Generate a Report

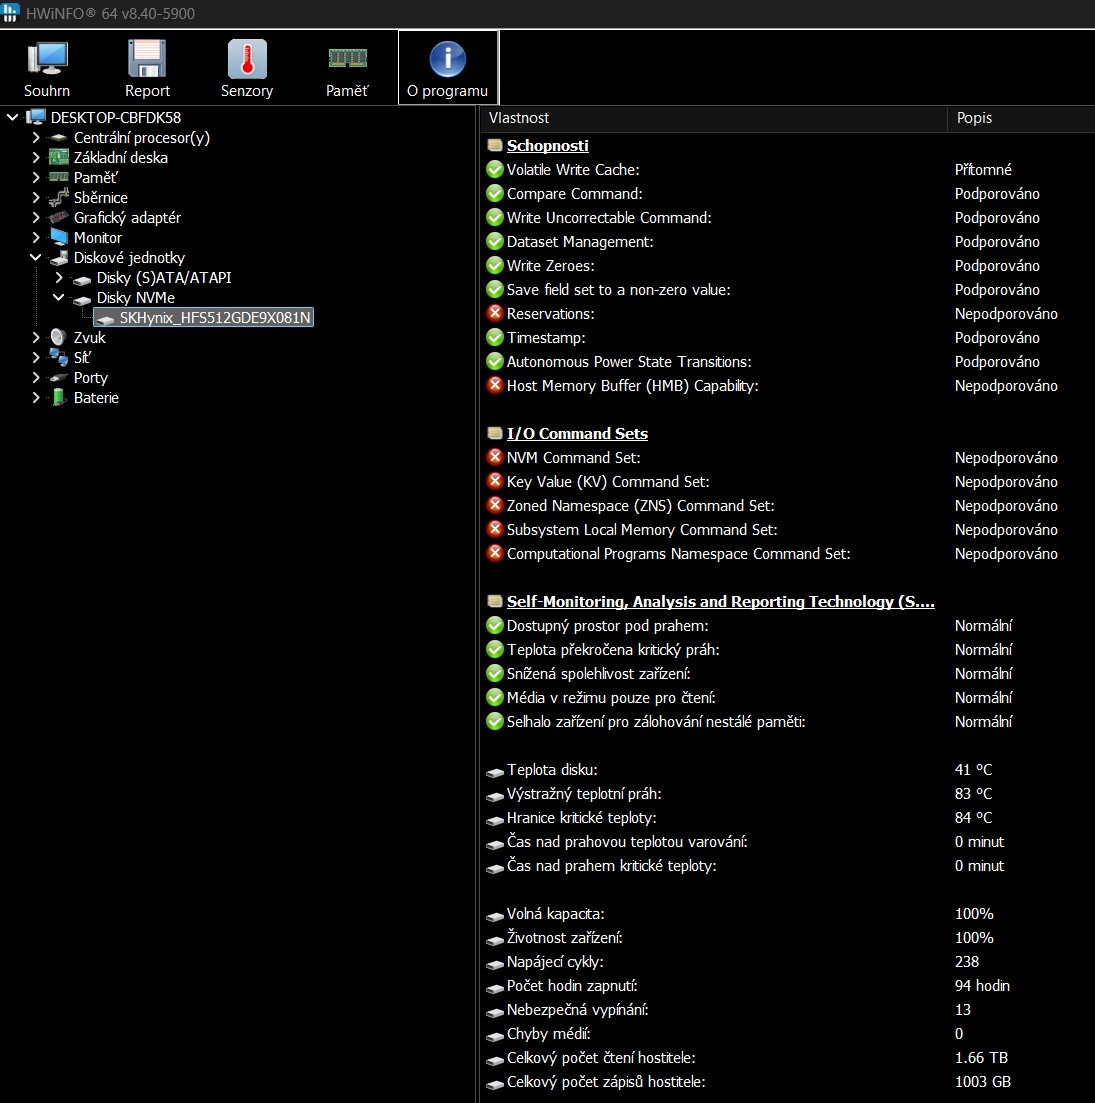[146, 67]
